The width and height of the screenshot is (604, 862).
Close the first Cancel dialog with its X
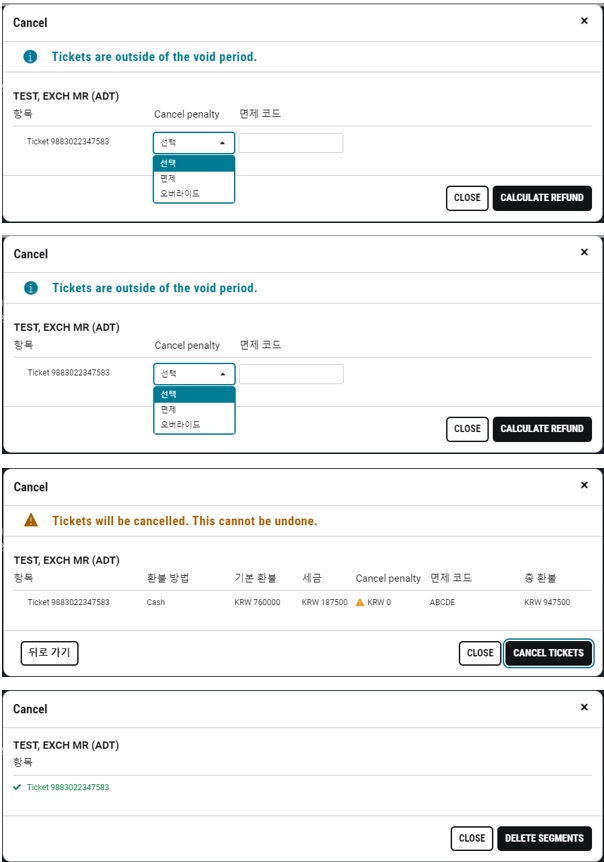tap(584, 21)
